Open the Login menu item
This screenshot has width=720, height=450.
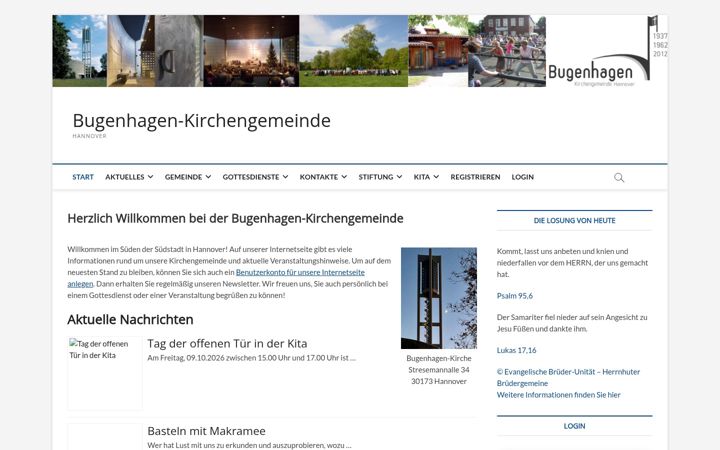click(523, 177)
